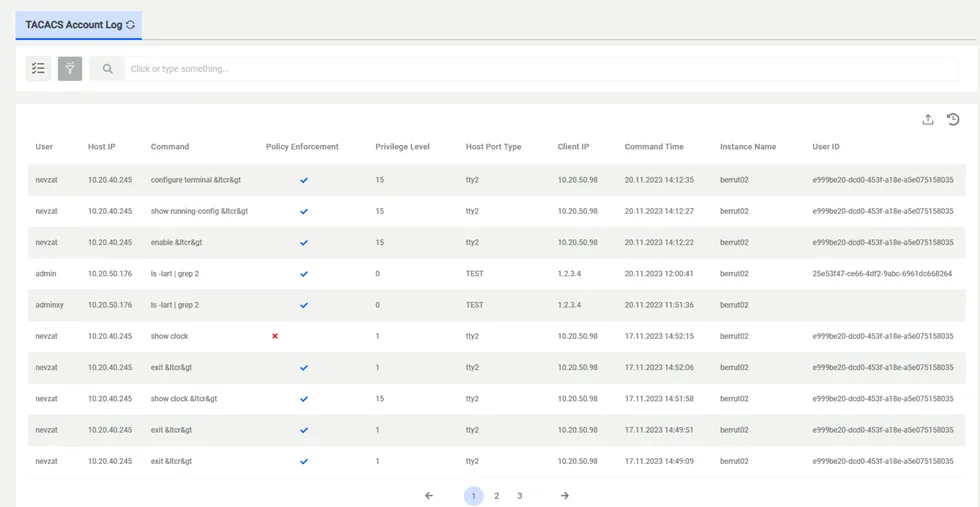
Task: Click checkmark in configure terminal row
Action: click(304, 180)
